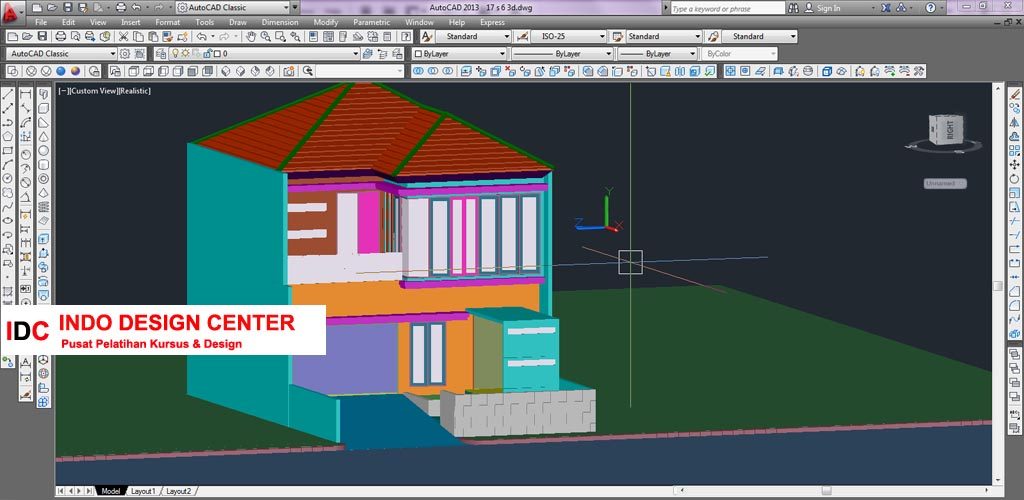Open text style Standard dropdown
This screenshot has width=1024, height=500.
(473, 37)
